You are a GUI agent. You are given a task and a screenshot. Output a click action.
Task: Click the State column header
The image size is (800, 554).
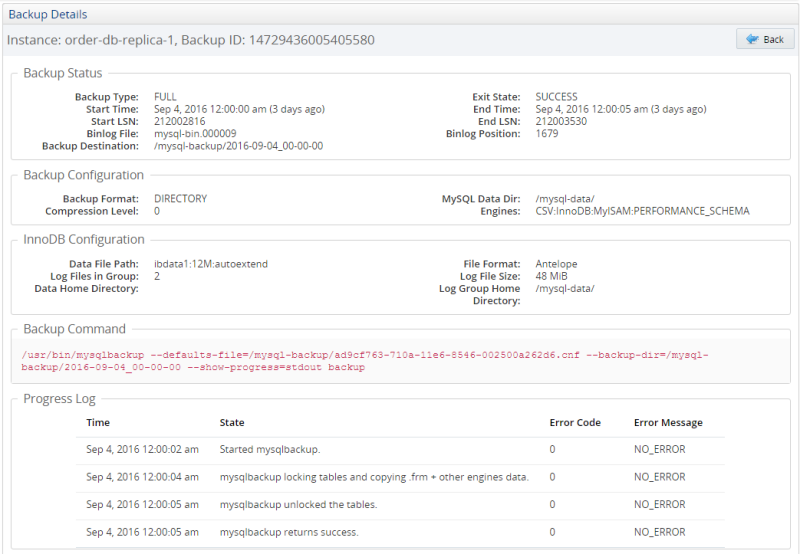[x=232, y=422]
